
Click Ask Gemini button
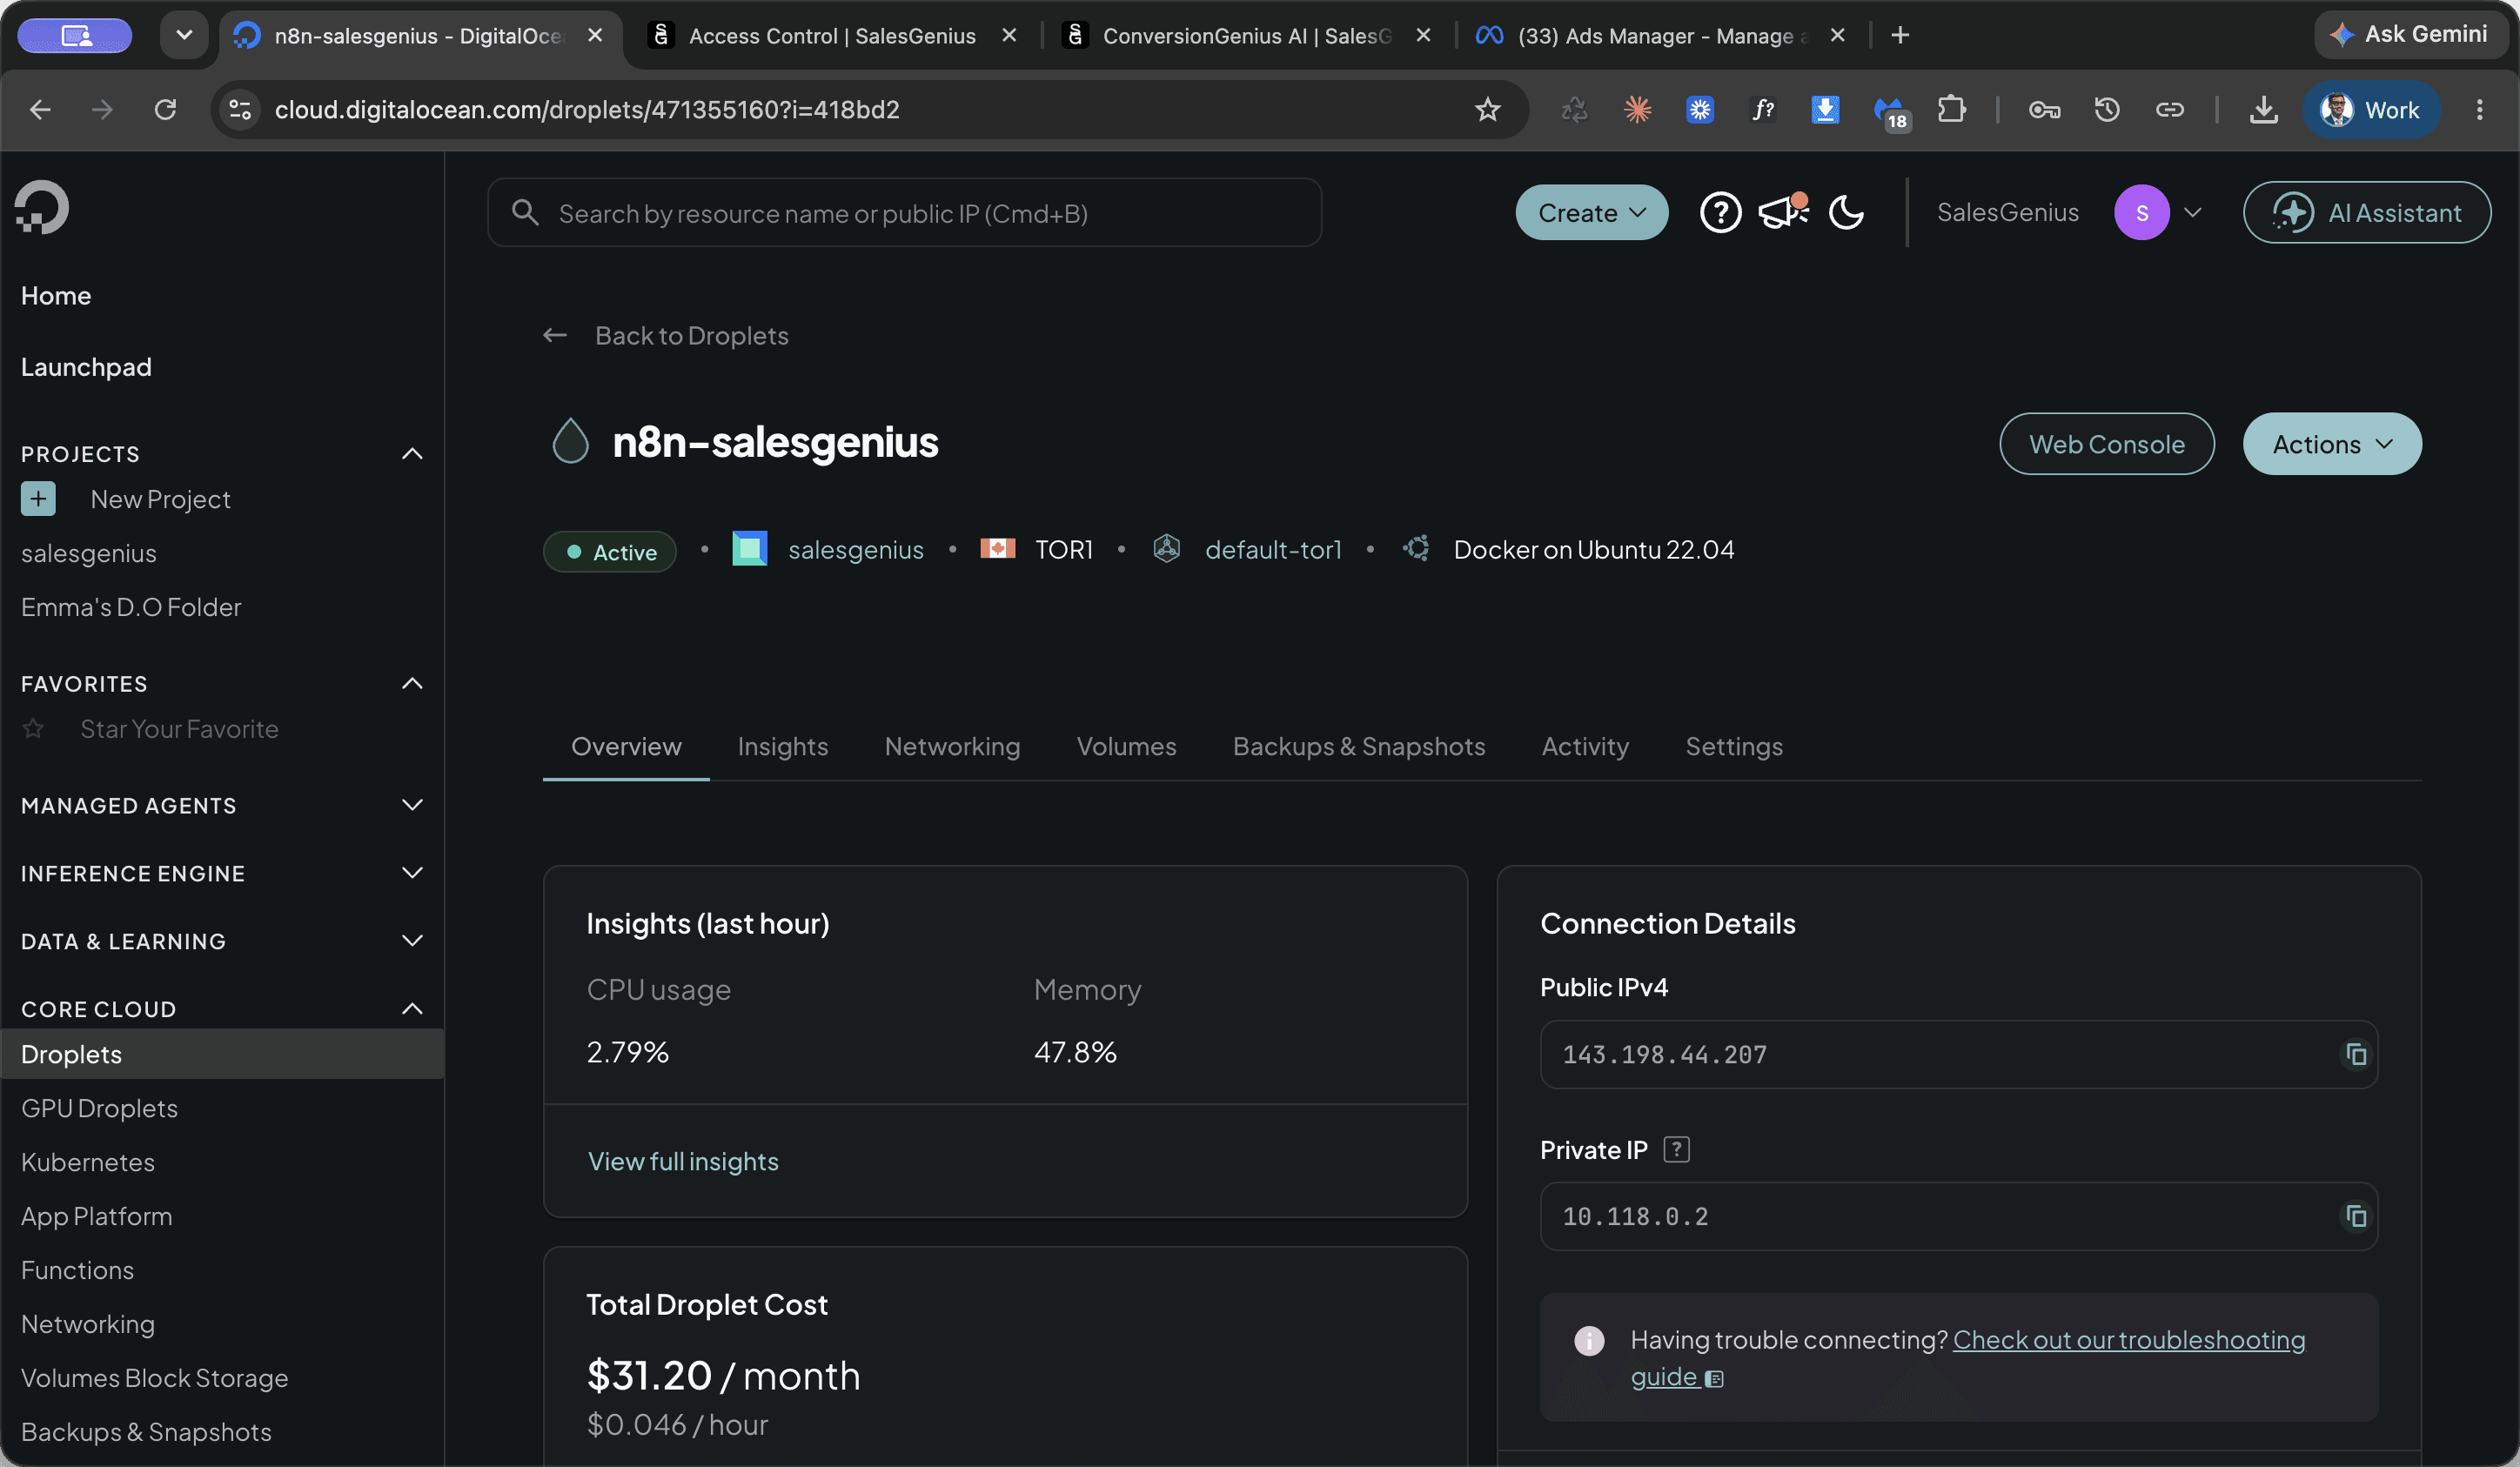2410,35
